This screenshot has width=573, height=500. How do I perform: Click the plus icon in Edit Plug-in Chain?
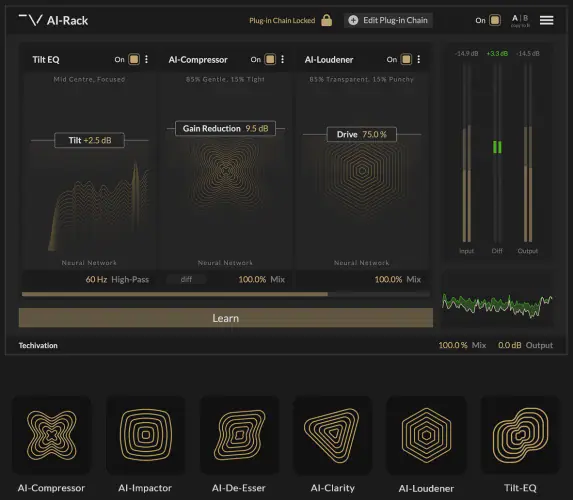click(x=353, y=20)
